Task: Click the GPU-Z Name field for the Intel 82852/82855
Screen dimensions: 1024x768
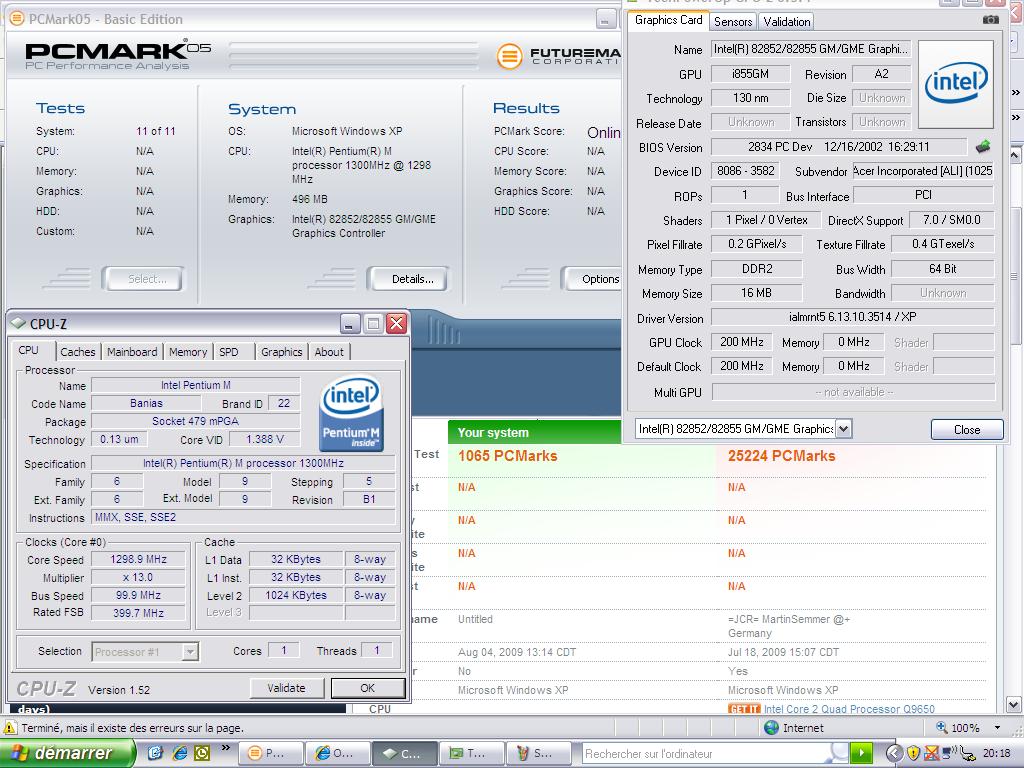Action: [811, 49]
